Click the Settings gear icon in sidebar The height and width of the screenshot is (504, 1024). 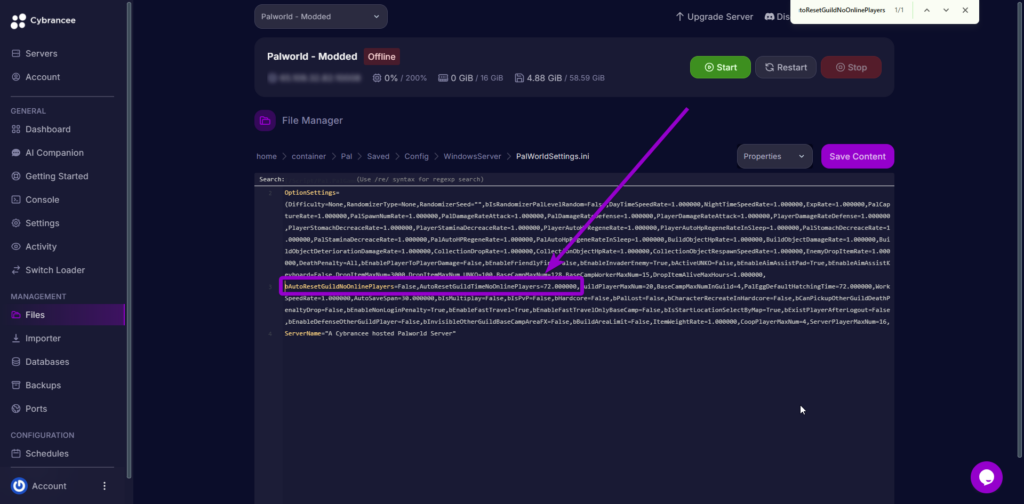pyautogui.click(x=16, y=223)
